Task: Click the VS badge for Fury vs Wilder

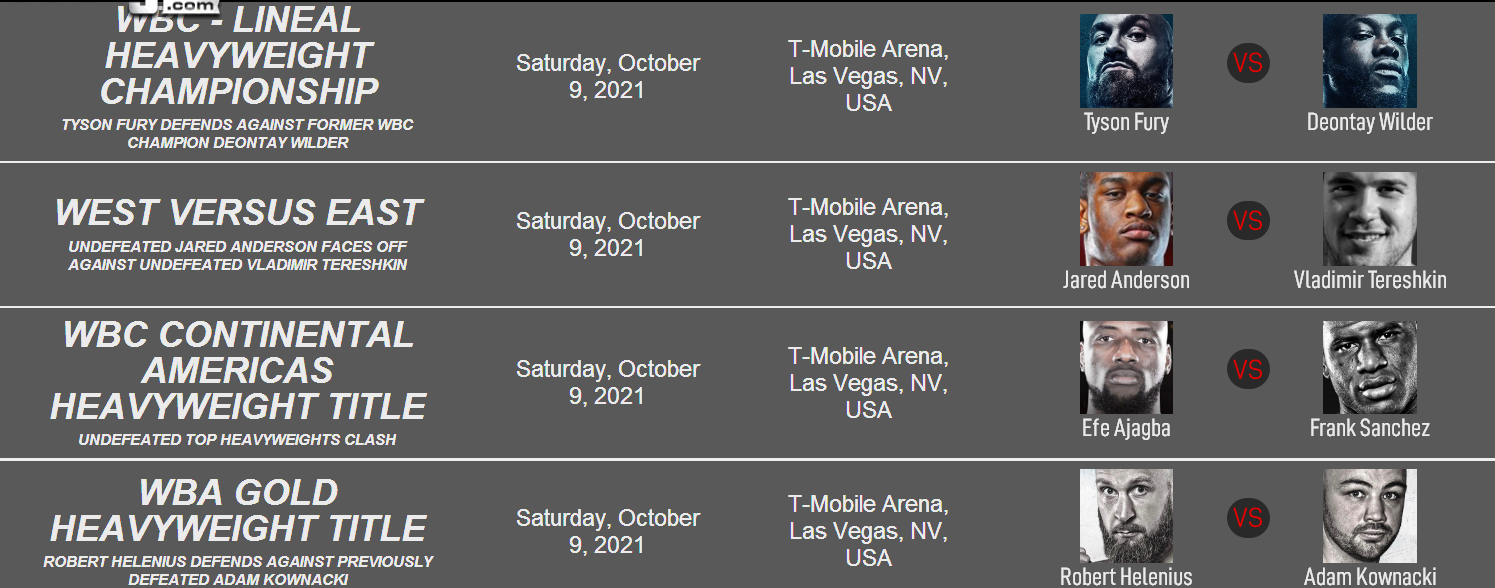Action: pyautogui.click(x=1248, y=63)
